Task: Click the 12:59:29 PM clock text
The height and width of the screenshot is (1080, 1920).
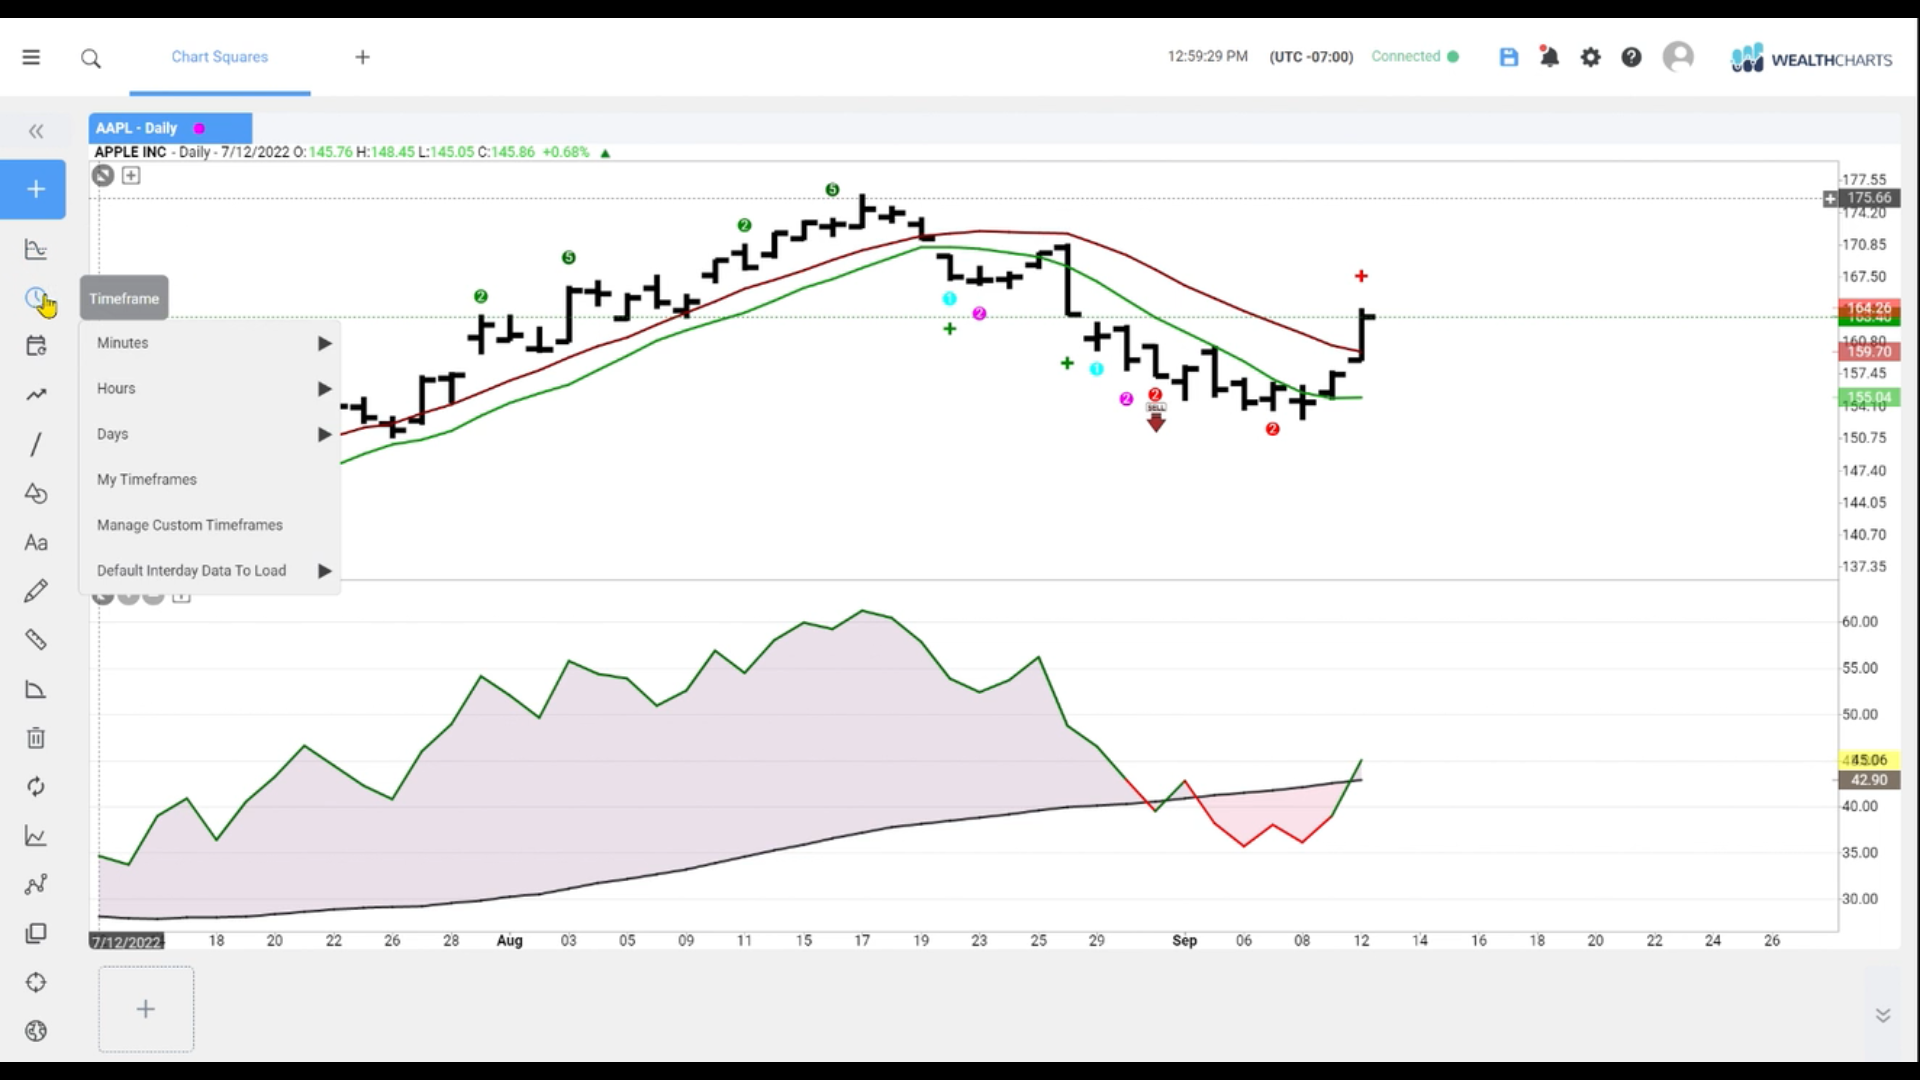Action: (1208, 56)
